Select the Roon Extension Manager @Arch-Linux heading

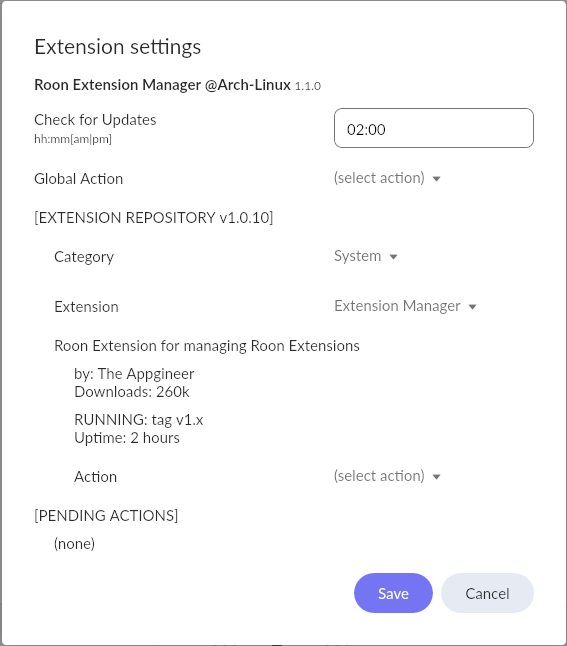pyautogui.click(x=162, y=85)
